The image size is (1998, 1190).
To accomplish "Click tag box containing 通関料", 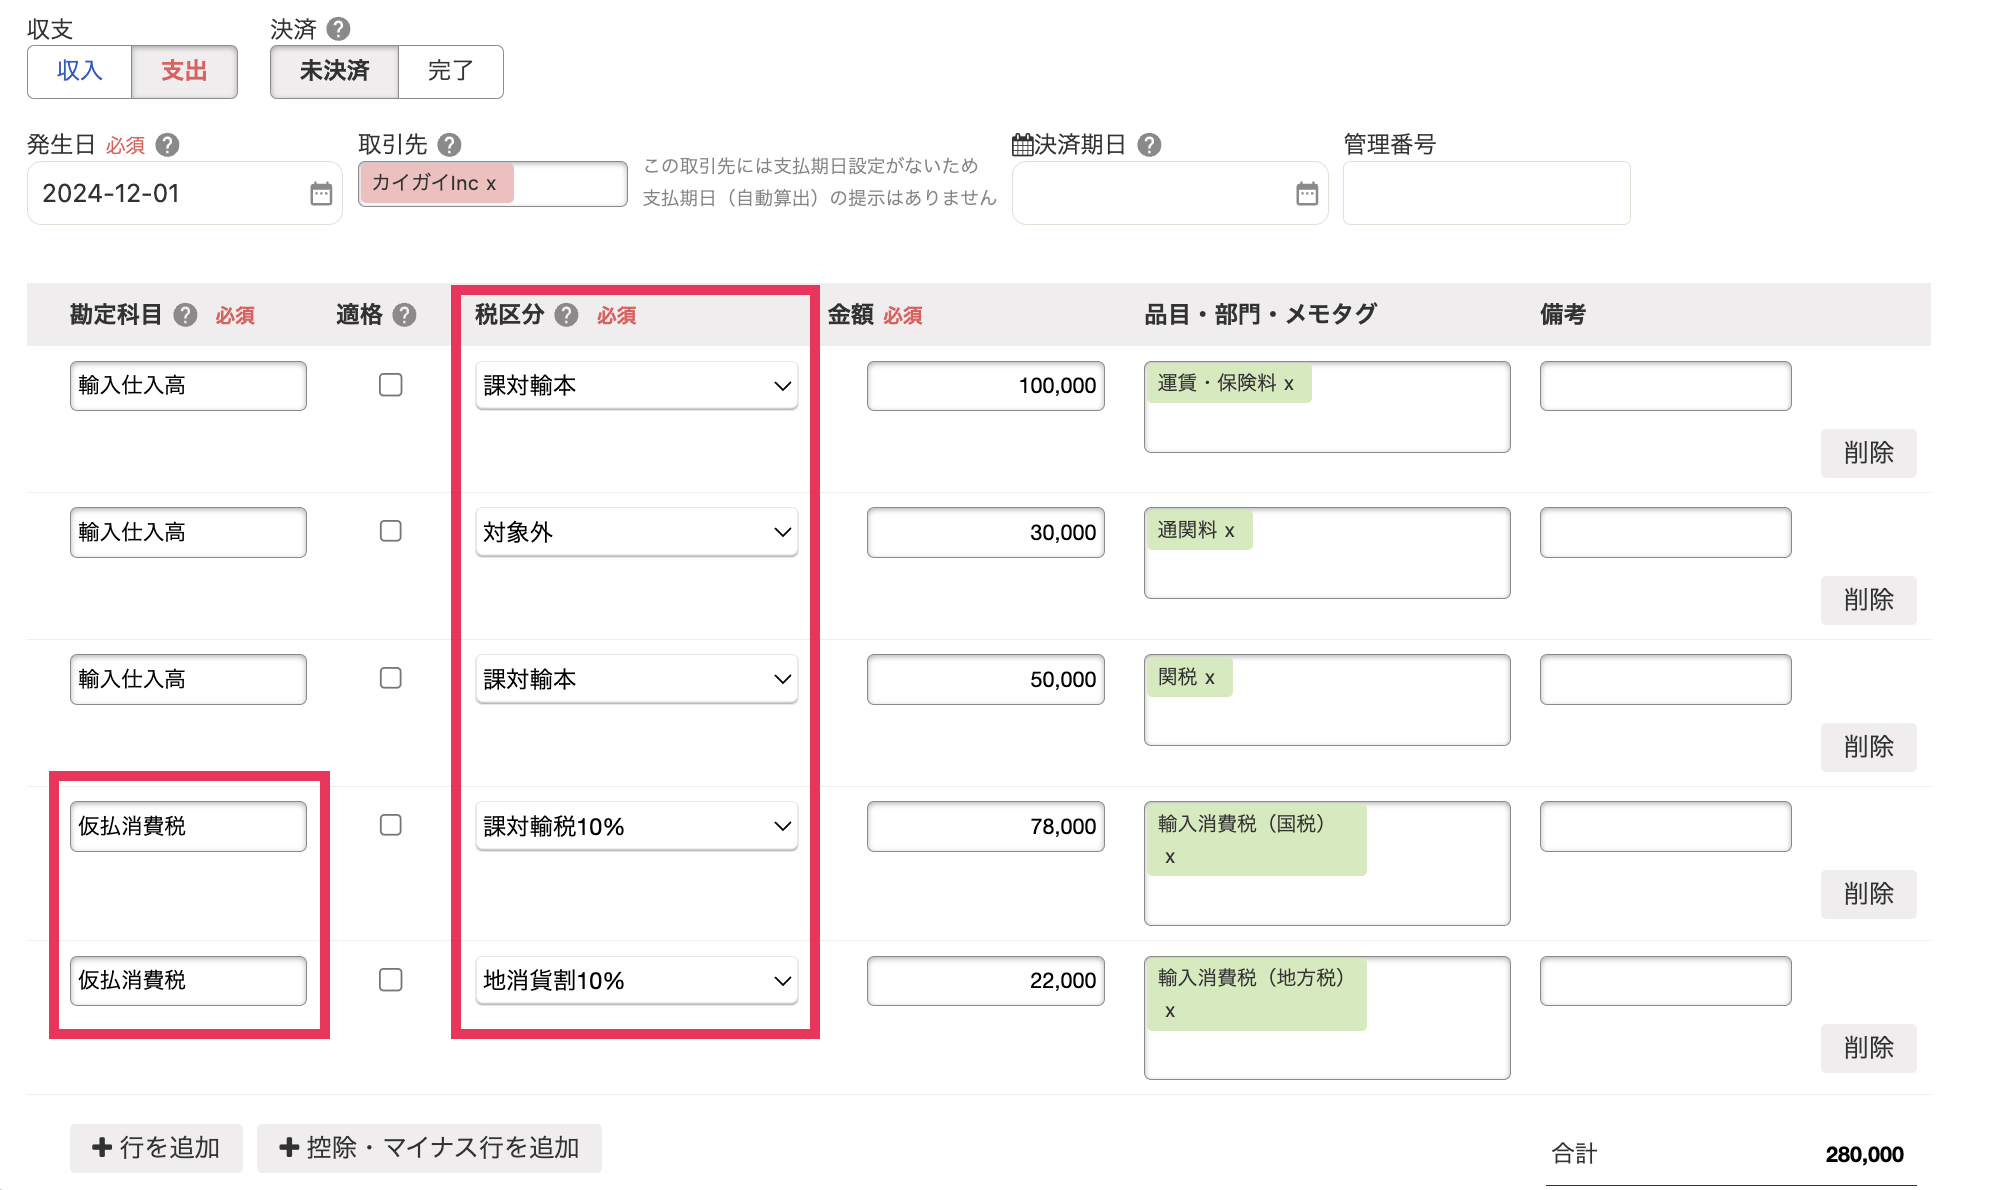I will click(x=1327, y=553).
